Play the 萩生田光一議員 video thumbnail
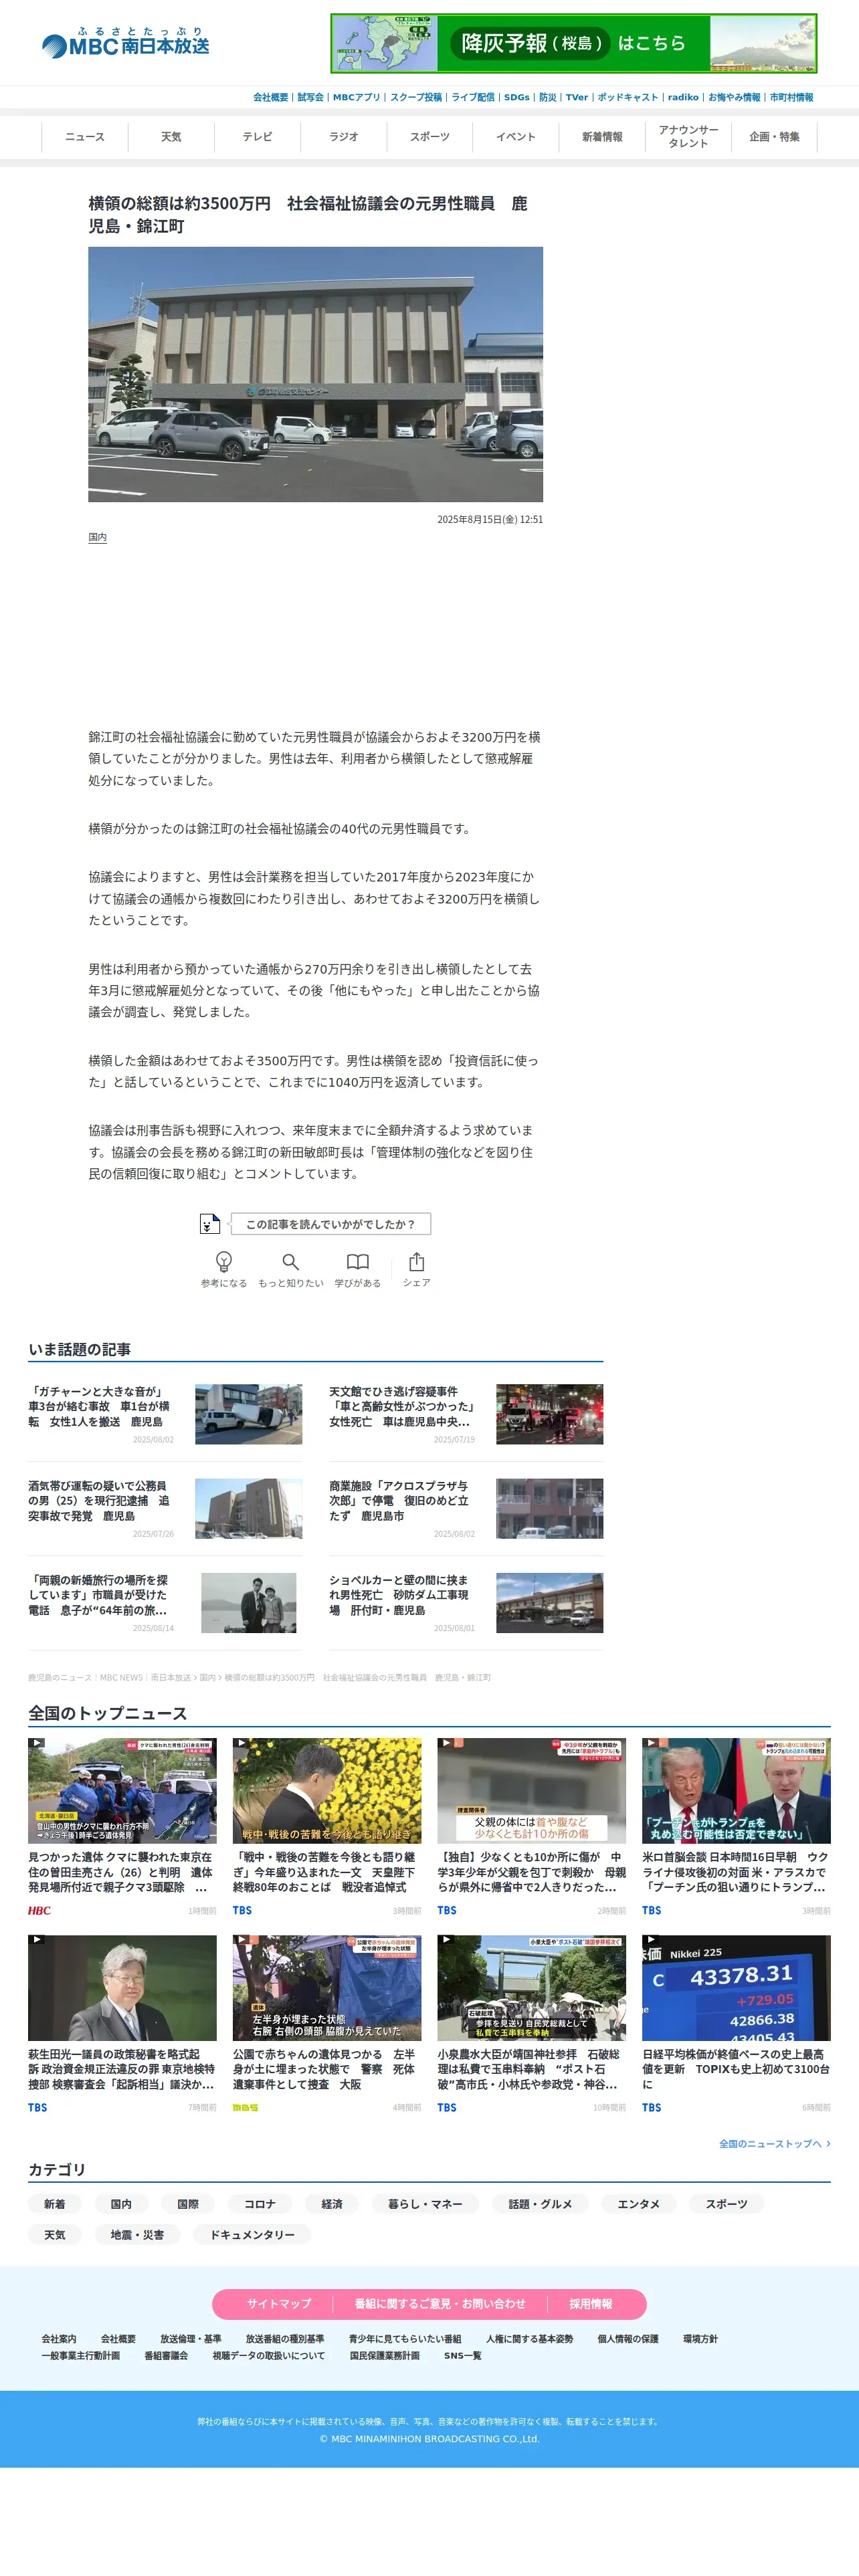Image resolution: width=859 pixels, height=2576 pixels. [x=122, y=1988]
